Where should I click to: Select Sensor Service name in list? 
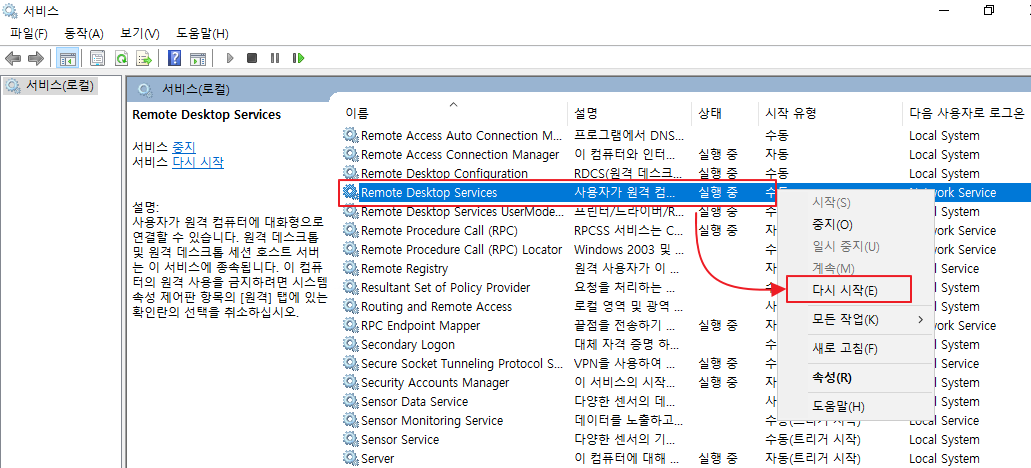(x=400, y=440)
